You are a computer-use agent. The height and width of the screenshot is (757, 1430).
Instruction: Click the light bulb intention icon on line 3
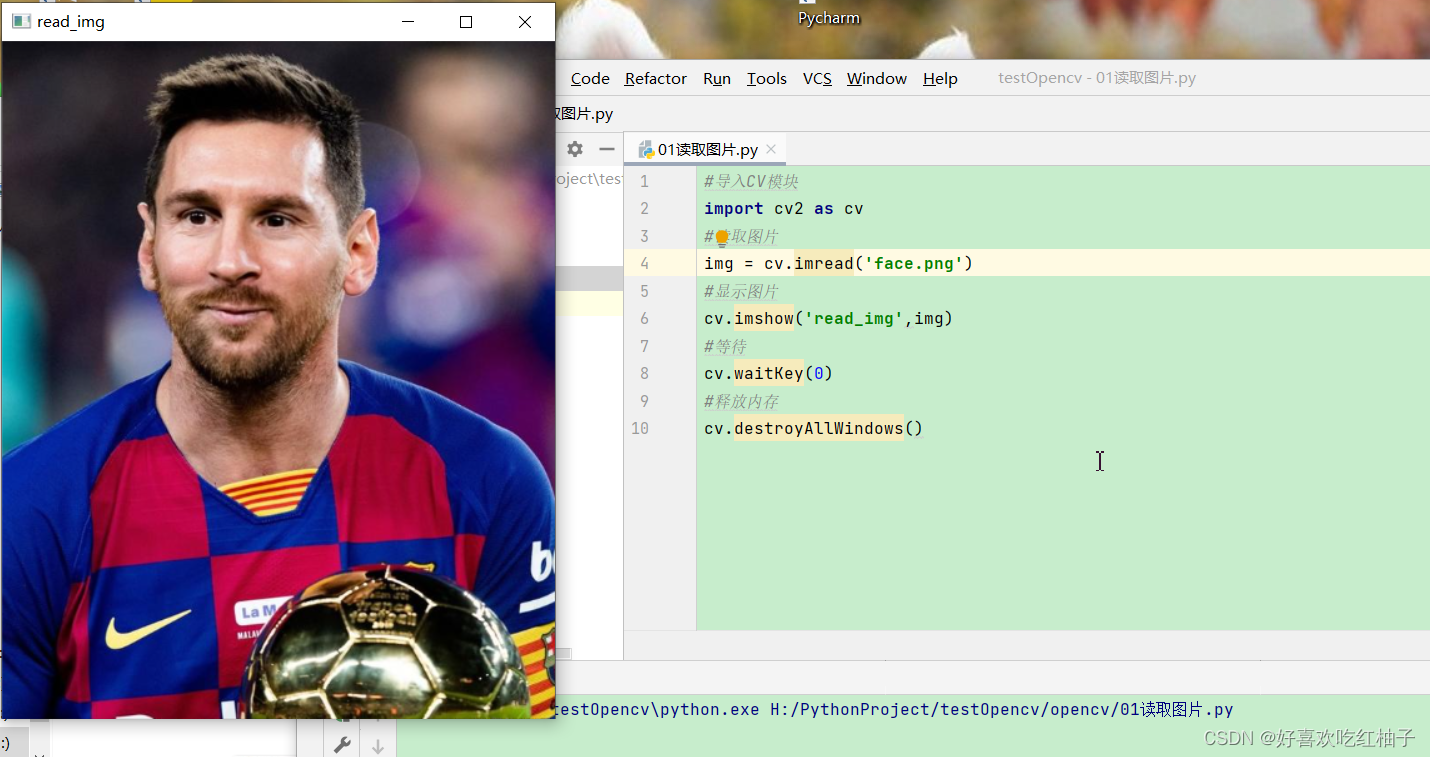click(721, 237)
